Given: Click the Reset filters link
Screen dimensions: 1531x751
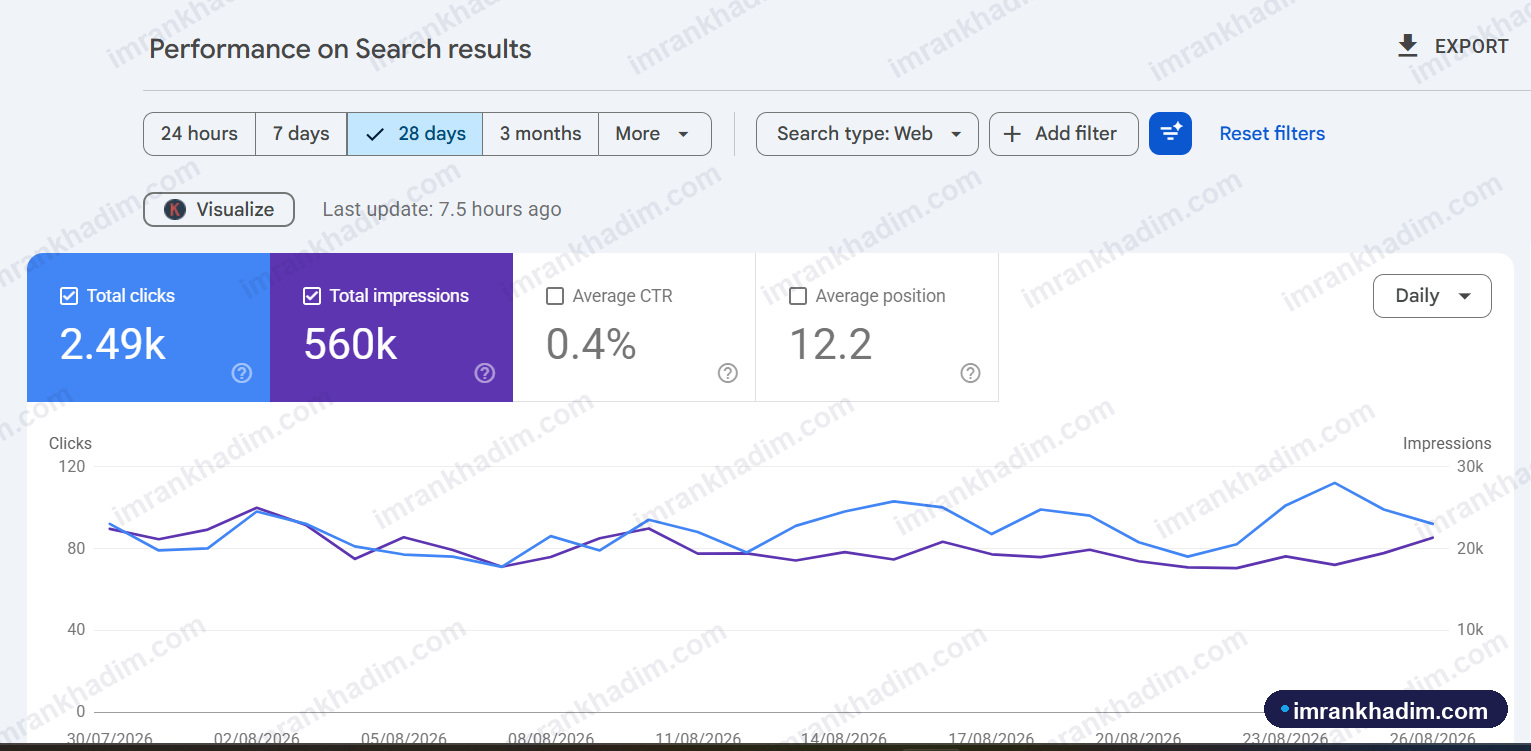Looking at the screenshot, I should tap(1272, 134).
